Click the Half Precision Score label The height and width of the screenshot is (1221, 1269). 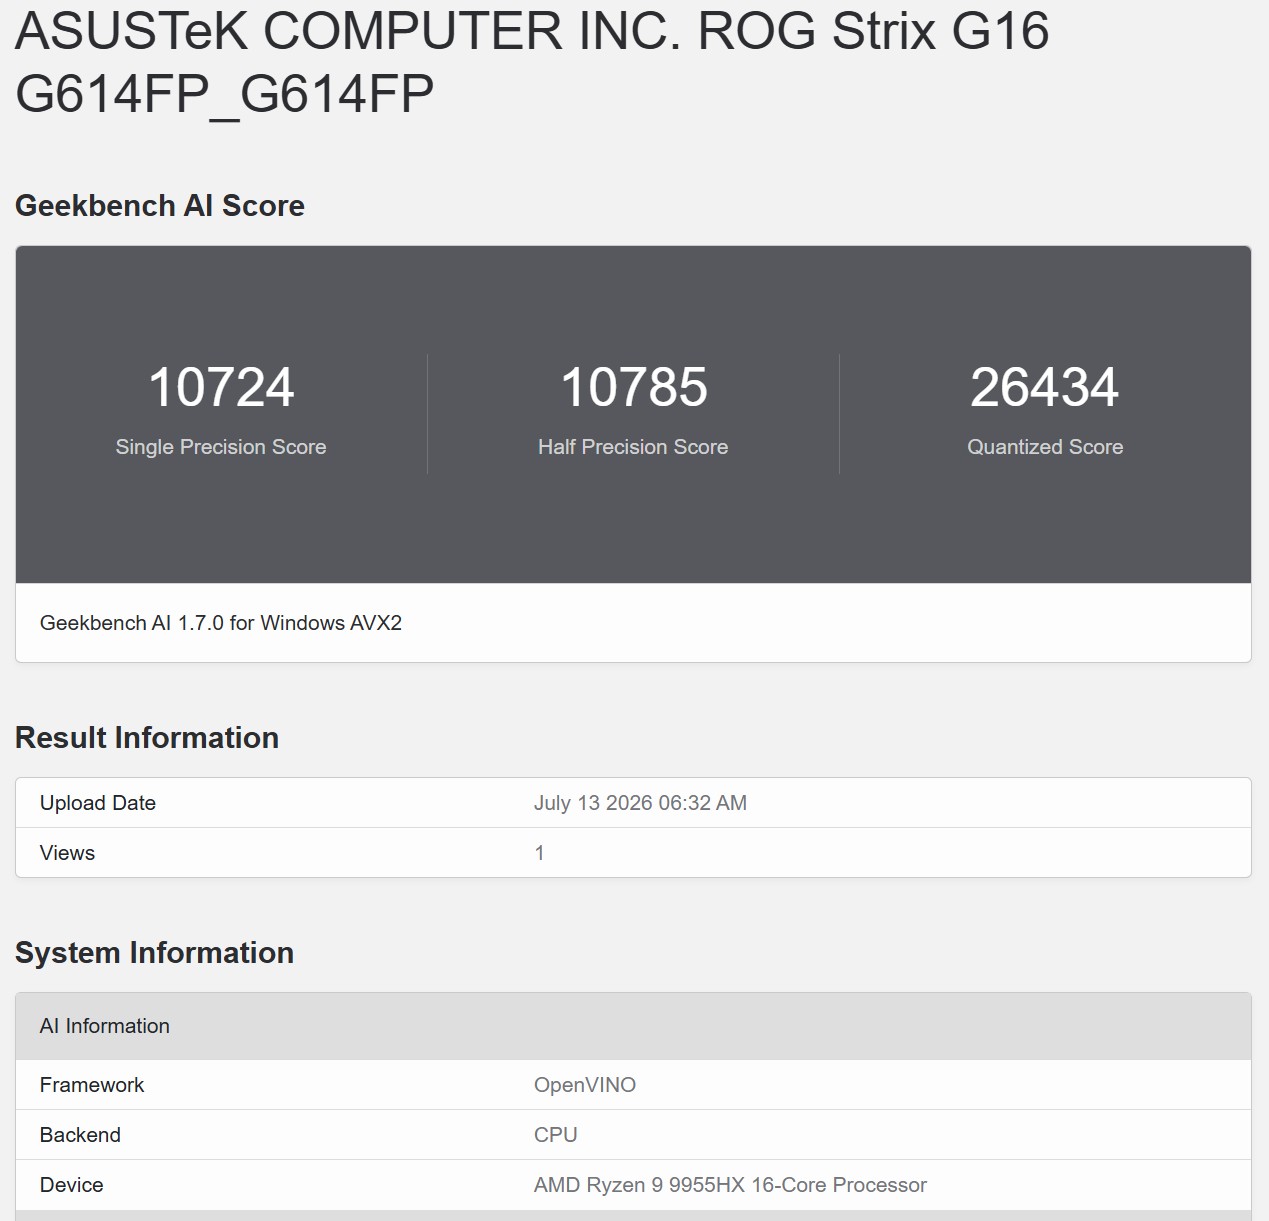[633, 447]
